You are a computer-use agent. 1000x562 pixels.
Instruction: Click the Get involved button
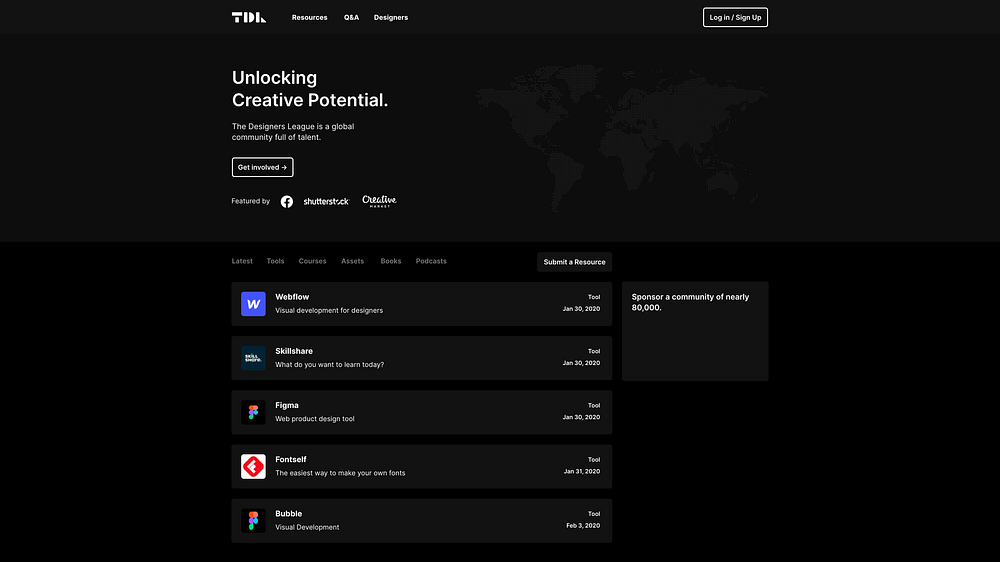(x=262, y=167)
